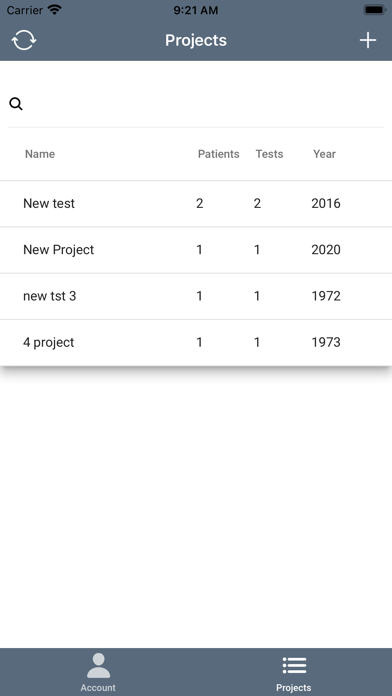
Task: Tap the battery indicator icon
Action: click(375, 10)
